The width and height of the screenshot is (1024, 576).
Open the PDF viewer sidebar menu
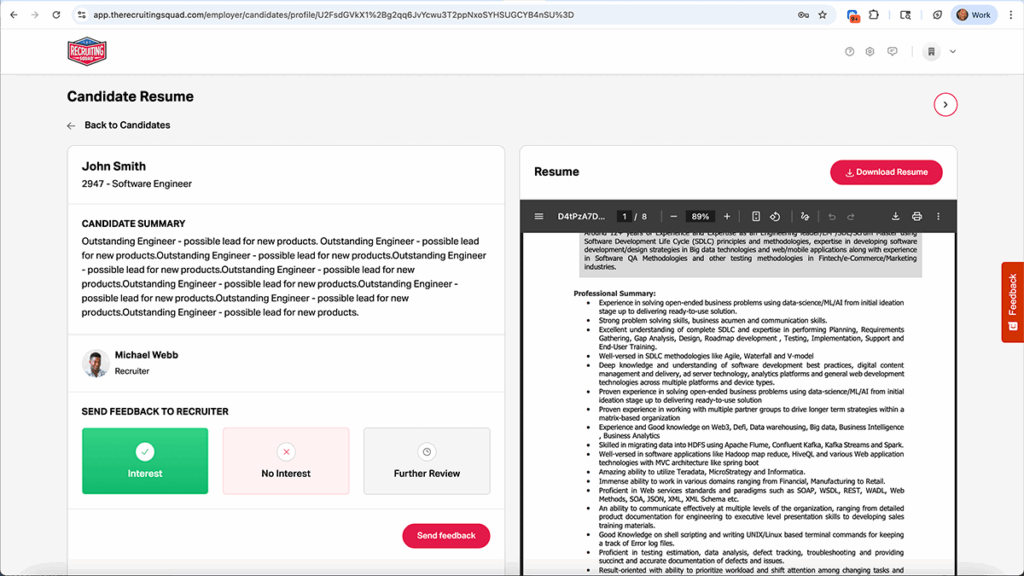tap(539, 216)
